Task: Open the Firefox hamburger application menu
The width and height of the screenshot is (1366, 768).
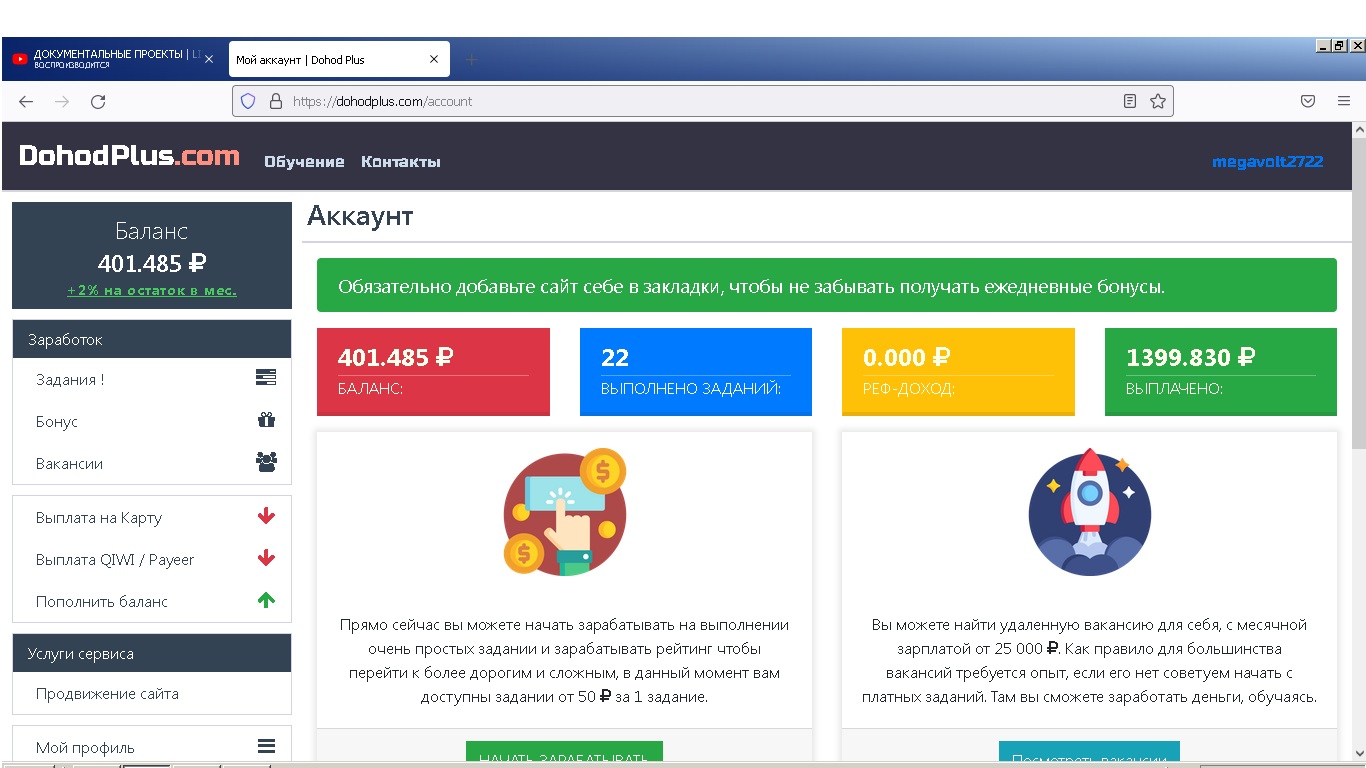Action: (x=1344, y=101)
